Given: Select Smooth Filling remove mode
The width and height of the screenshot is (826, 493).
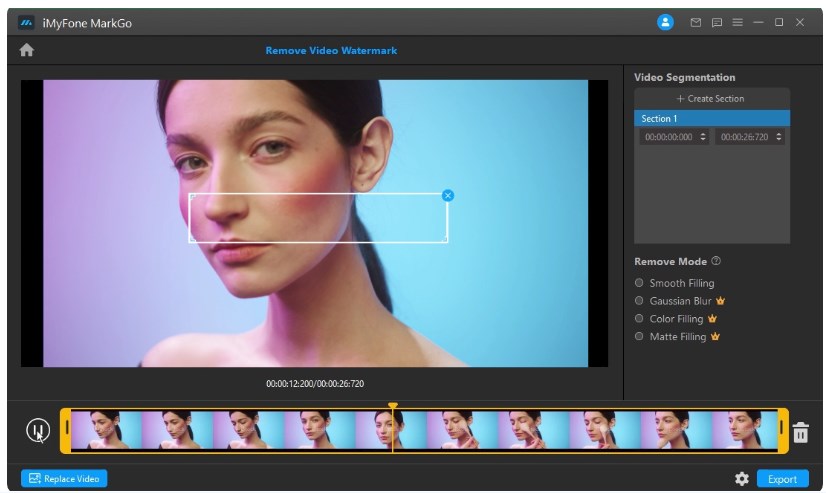Looking at the screenshot, I should (640, 283).
